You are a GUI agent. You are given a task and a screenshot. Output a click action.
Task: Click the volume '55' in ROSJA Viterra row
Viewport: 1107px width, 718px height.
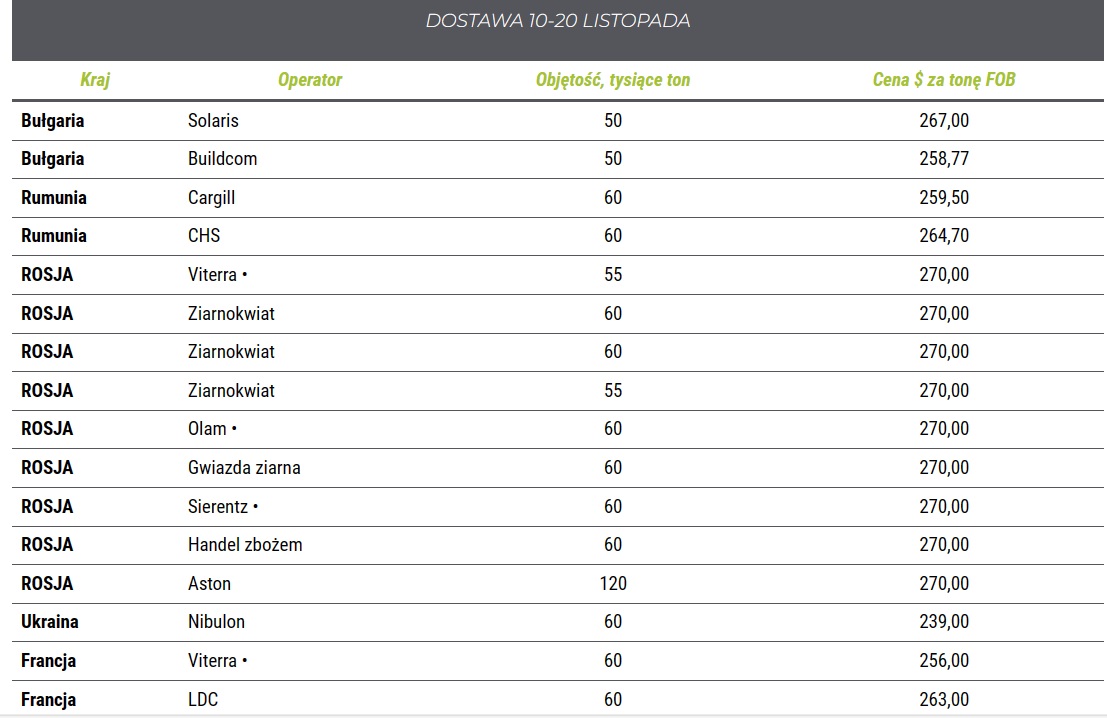pyautogui.click(x=613, y=275)
